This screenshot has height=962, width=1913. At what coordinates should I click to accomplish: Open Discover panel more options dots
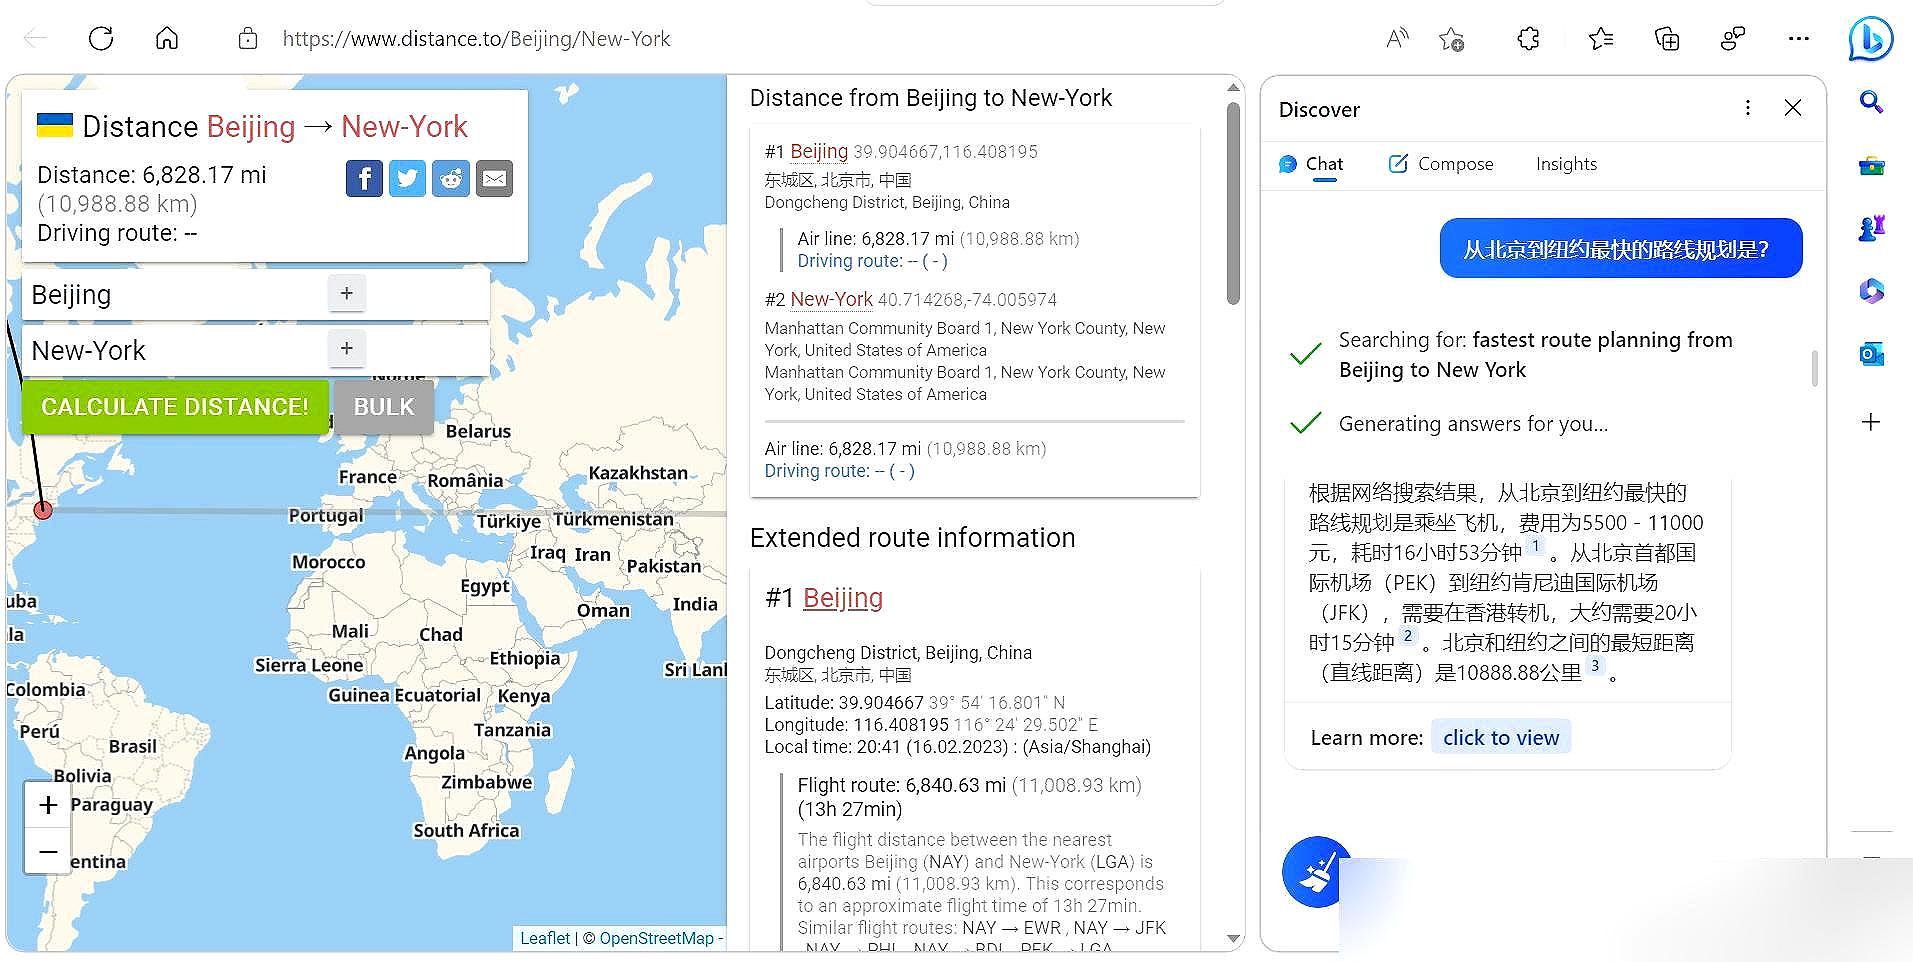click(1747, 108)
